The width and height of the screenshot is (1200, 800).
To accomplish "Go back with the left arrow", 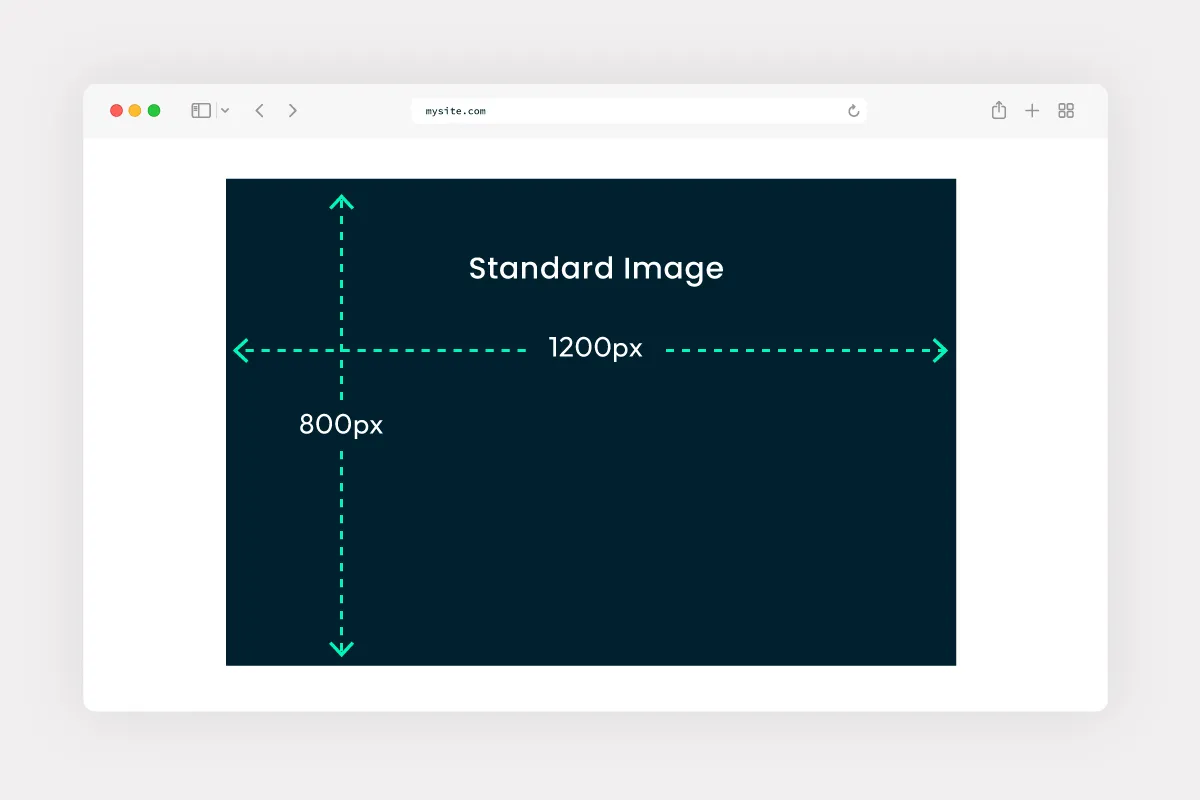I will click(x=259, y=111).
